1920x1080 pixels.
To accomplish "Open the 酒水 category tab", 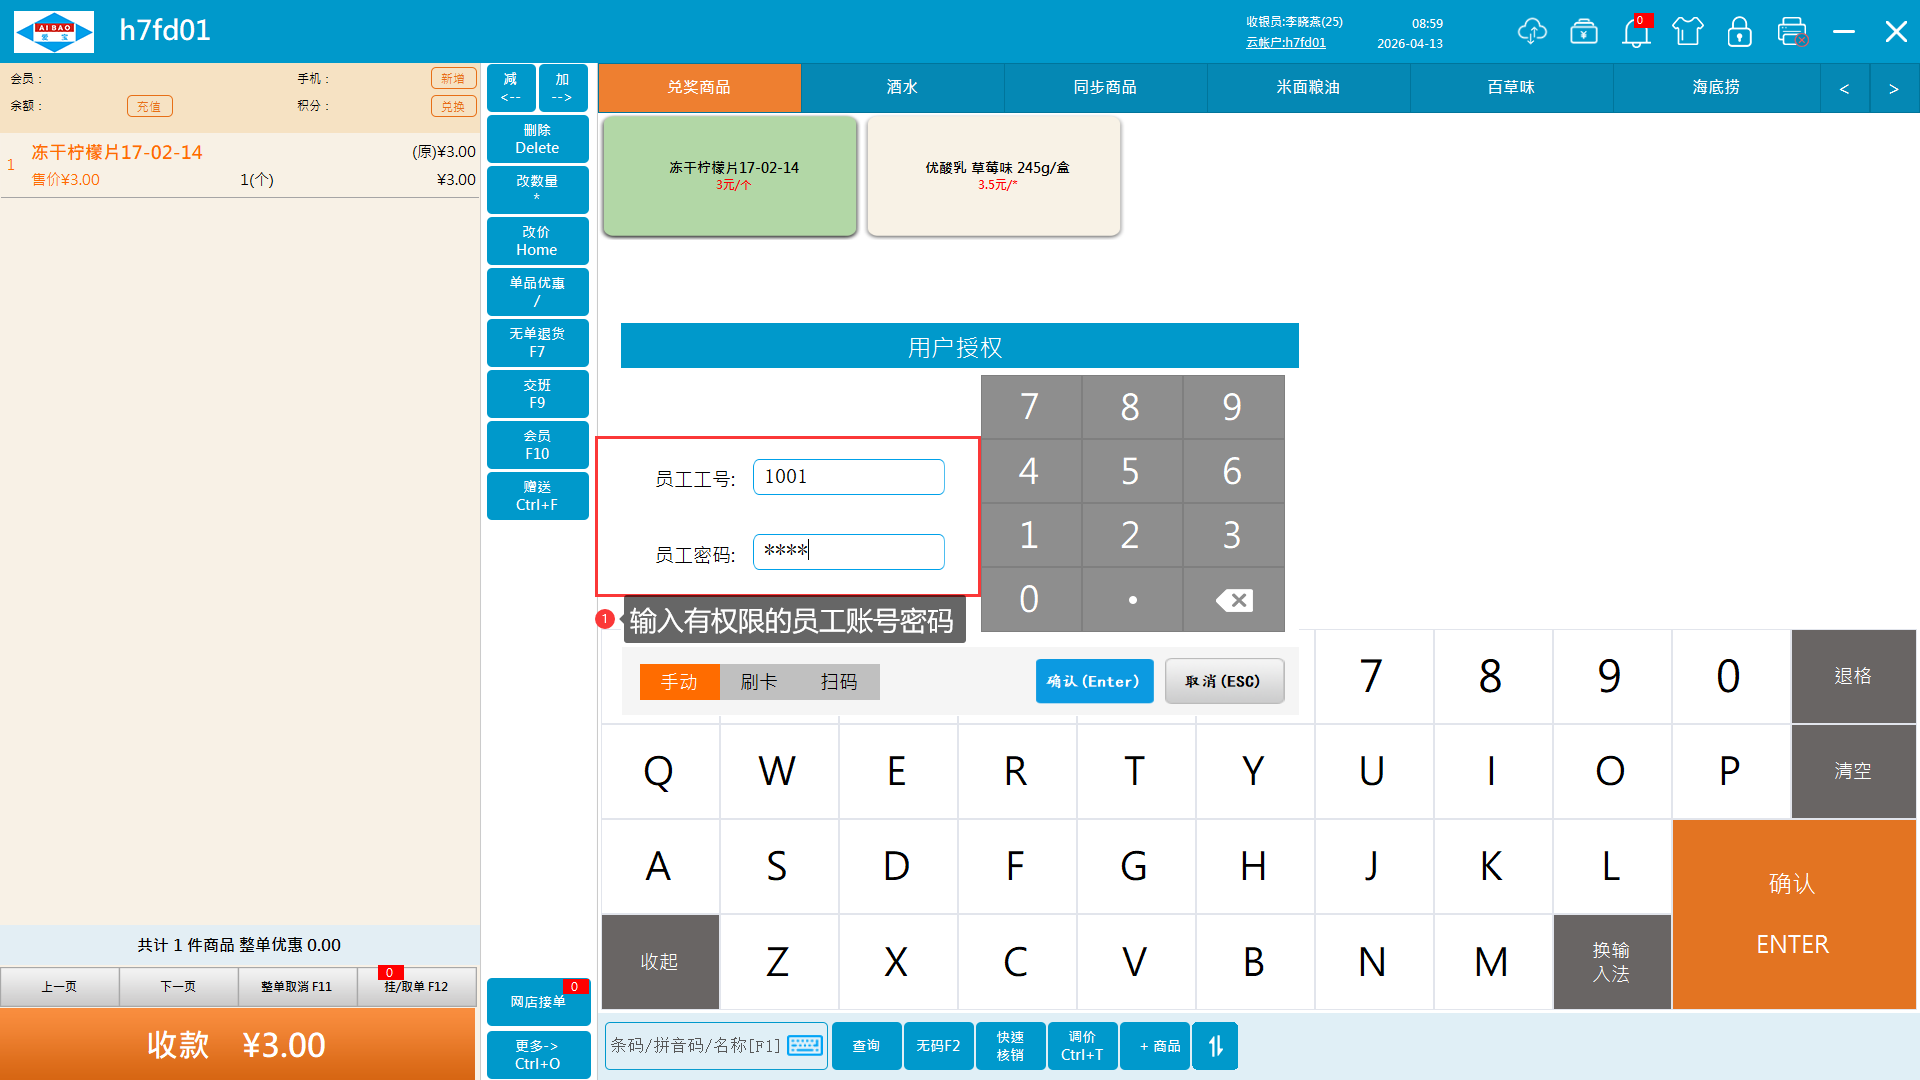I will 902,88.
